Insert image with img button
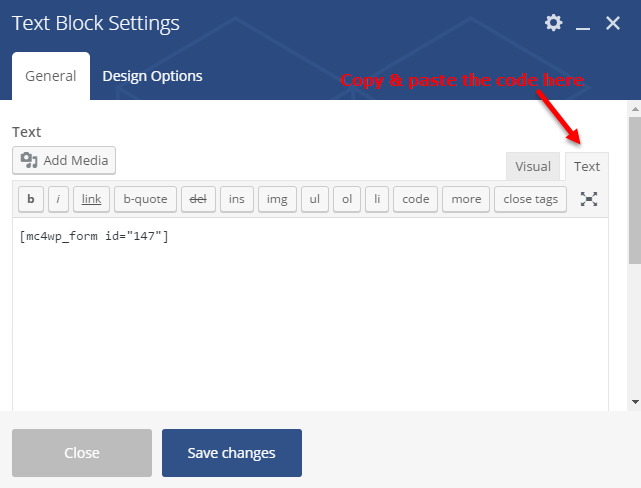The width and height of the screenshot is (641, 488). coord(277,199)
